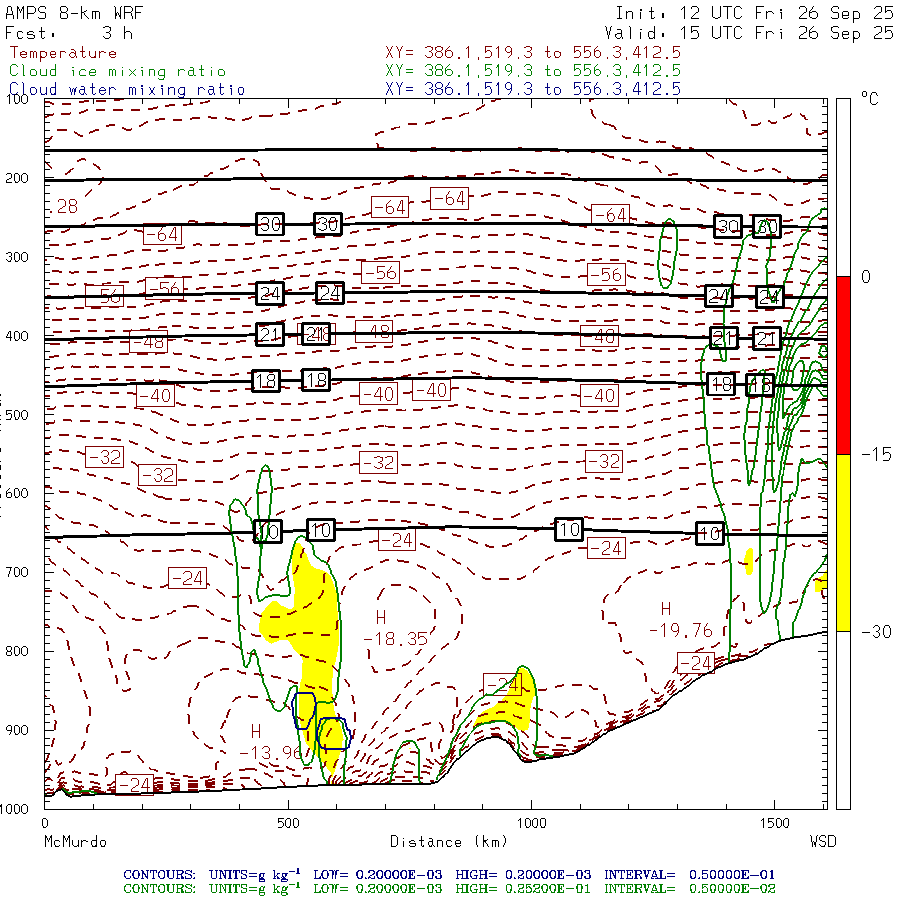The height and width of the screenshot is (900, 900).
Task: Click the '300' pressure axis tick label
Action: pyautogui.click(x=17, y=257)
